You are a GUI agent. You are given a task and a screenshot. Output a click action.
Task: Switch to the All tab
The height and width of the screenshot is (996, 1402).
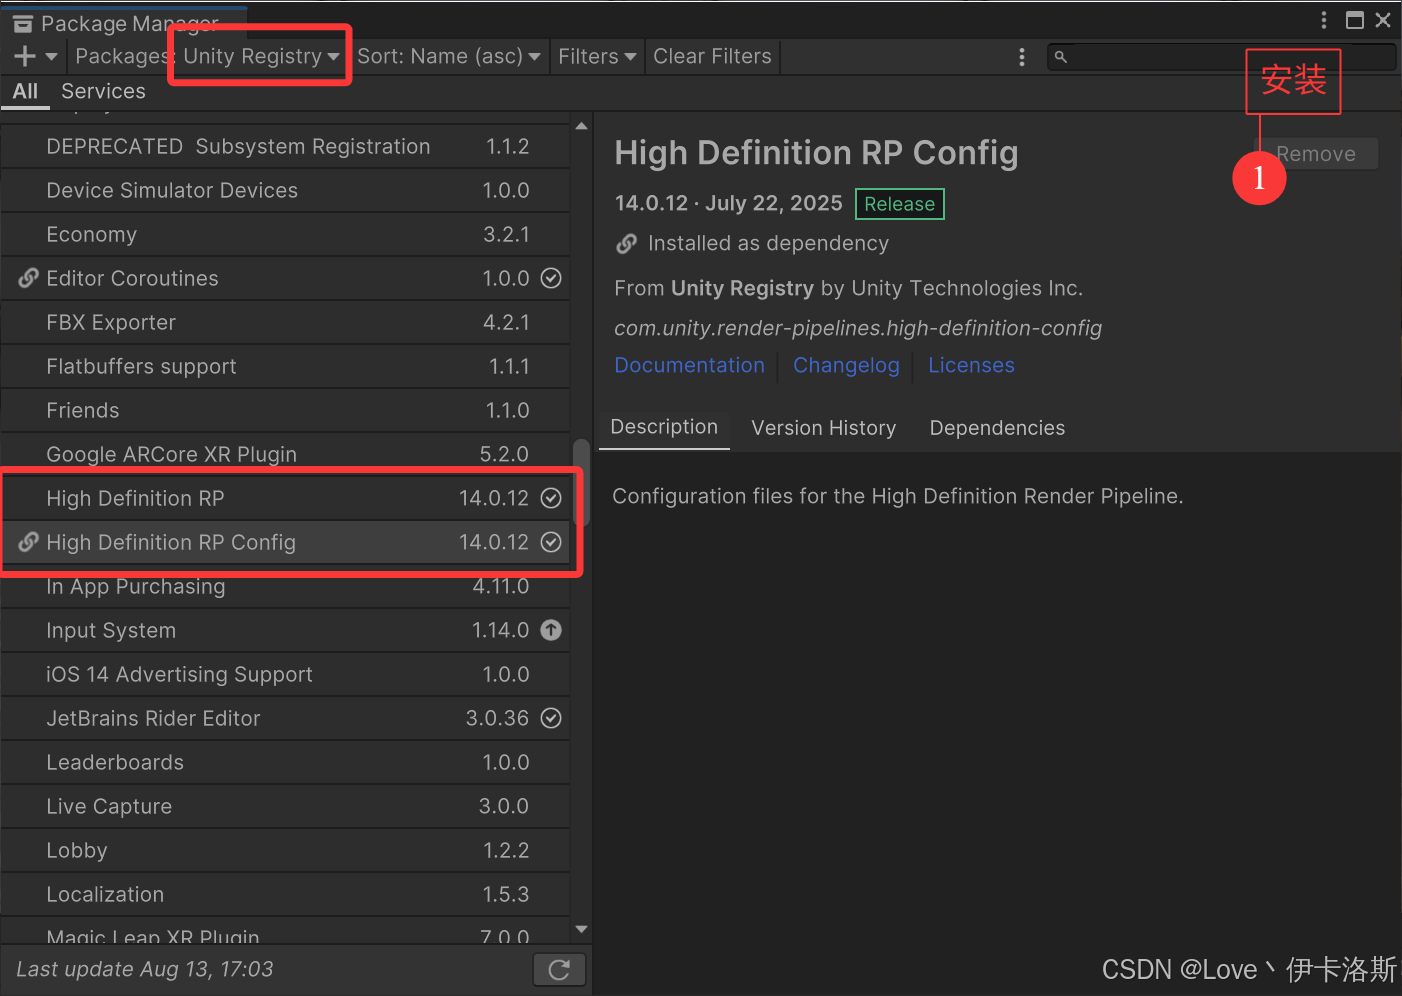[x=25, y=92]
